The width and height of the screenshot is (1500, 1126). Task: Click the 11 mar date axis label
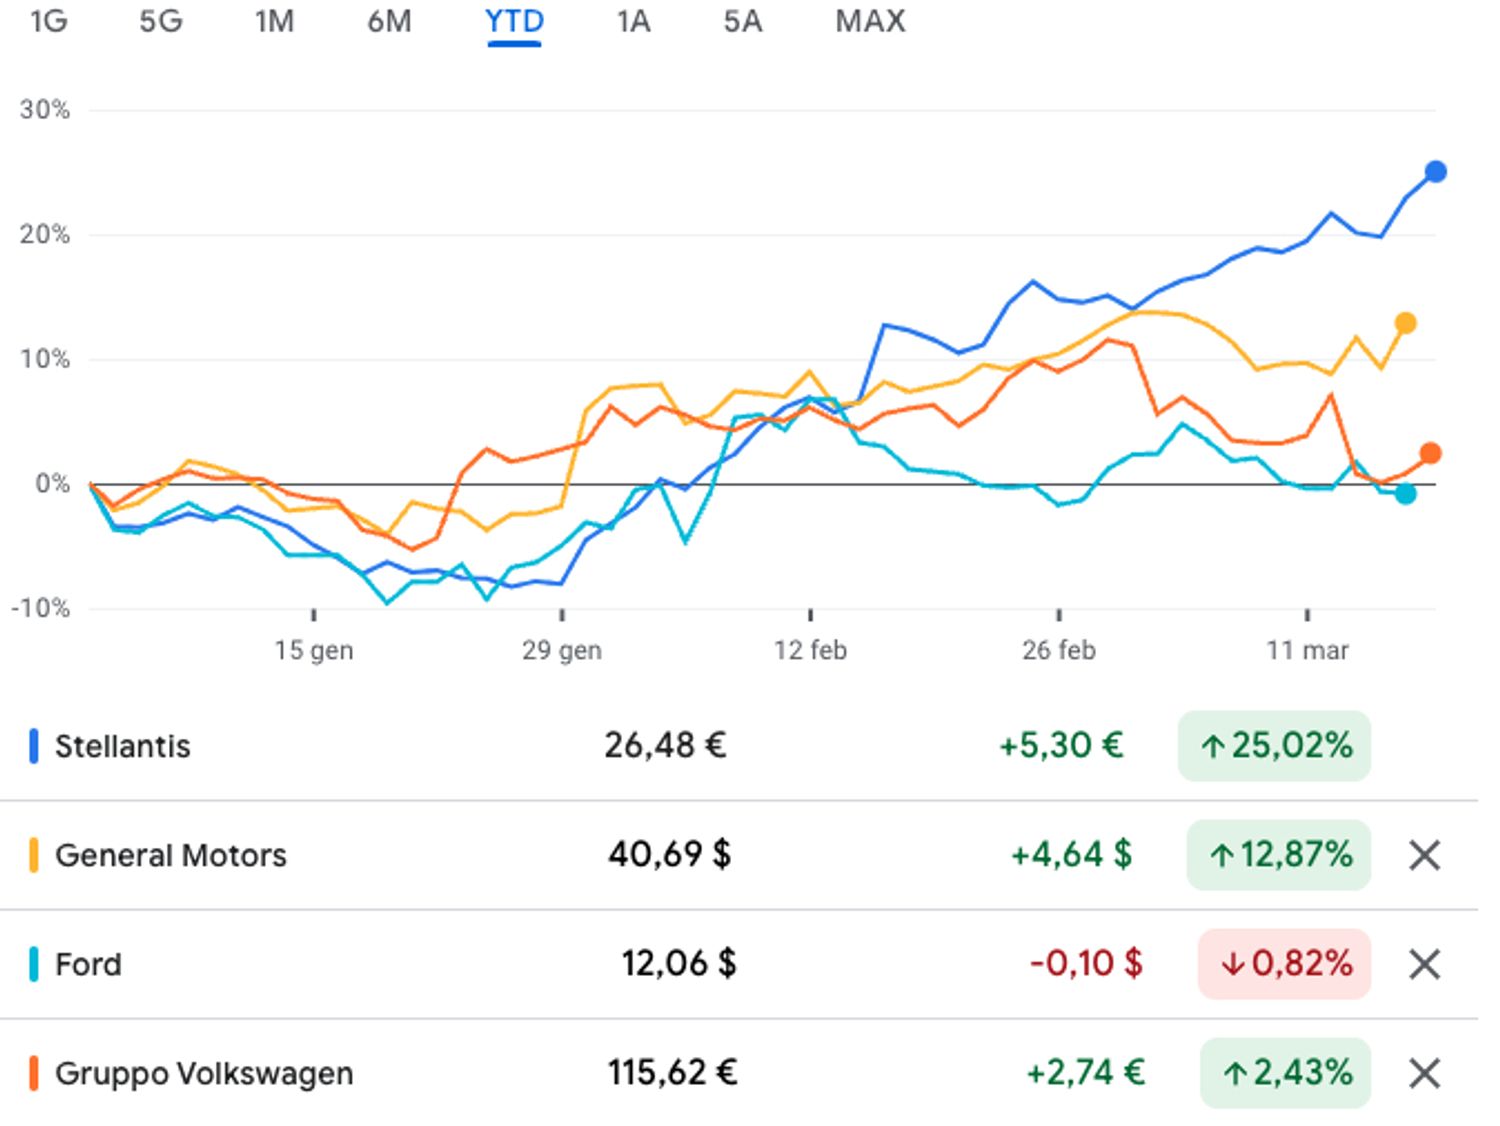click(1307, 650)
